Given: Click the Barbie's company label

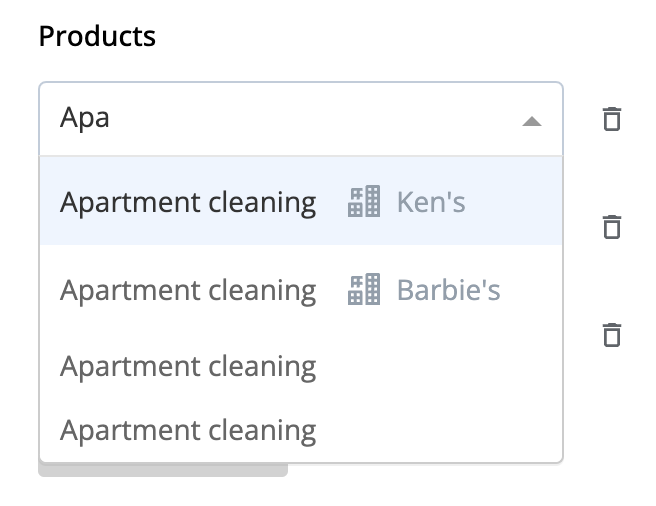Looking at the screenshot, I should pyautogui.click(x=448, y=290).
